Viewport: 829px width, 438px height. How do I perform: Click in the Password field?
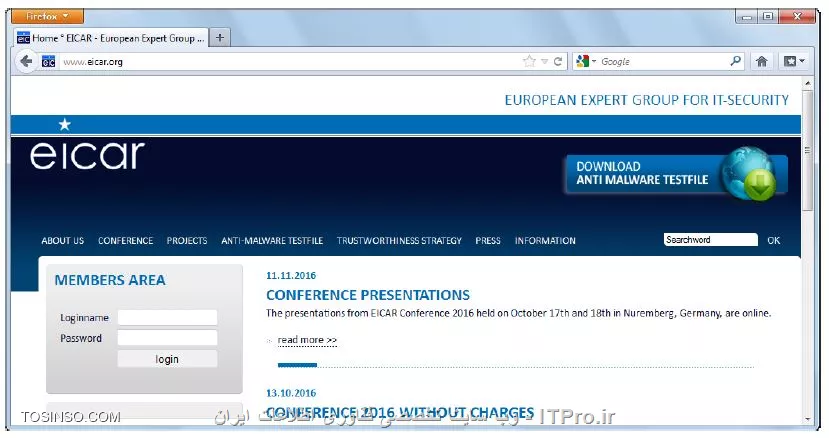tap(167, 338)
